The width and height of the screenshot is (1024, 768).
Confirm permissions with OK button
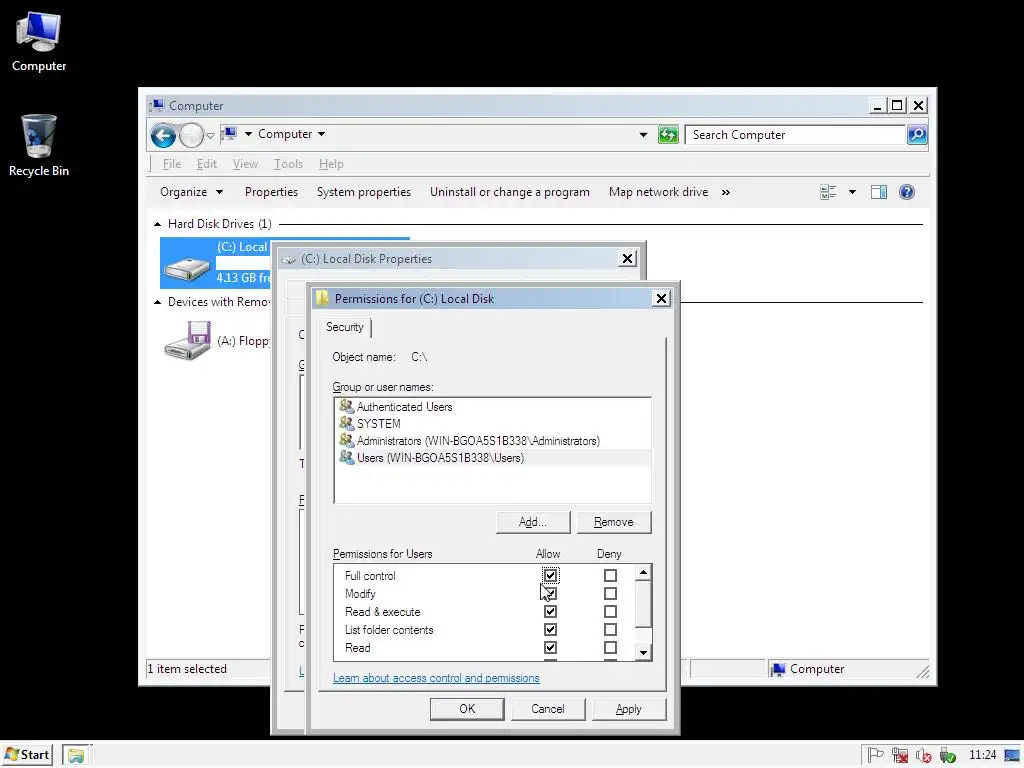[467, 709]
